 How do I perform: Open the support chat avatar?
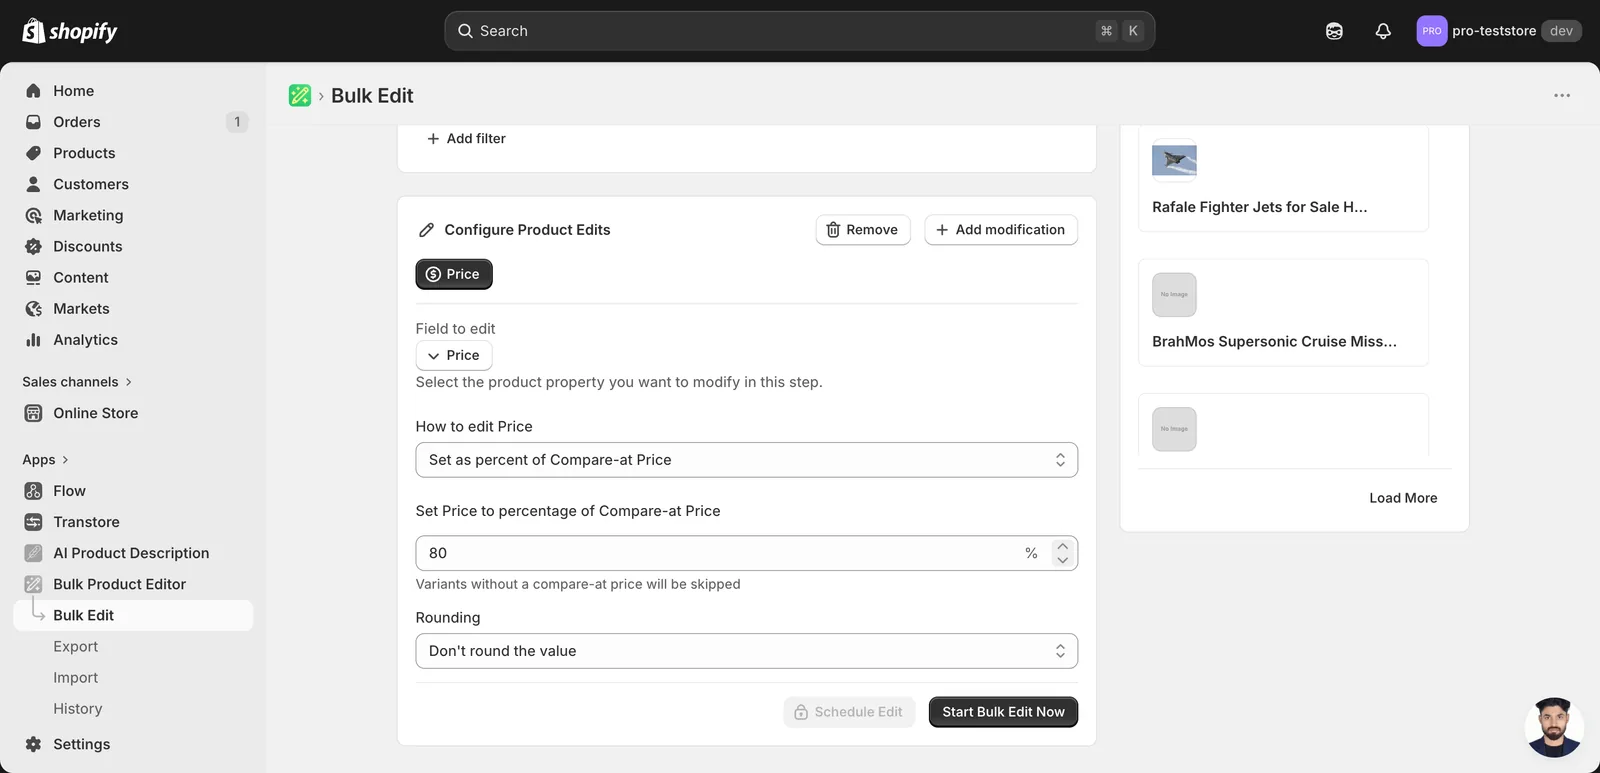[x=1553, y=727]
